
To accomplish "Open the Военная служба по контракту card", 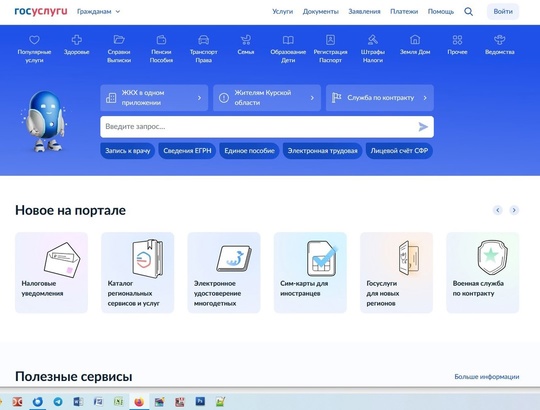I will tap(483, 272).
